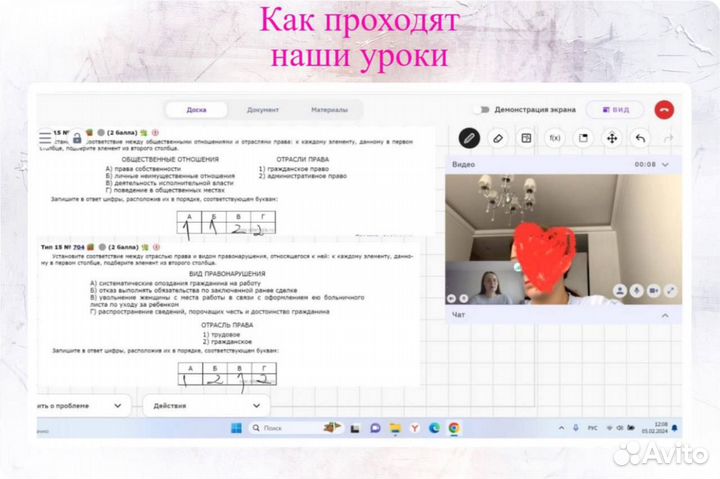Undo the last board action

point(640,138)
